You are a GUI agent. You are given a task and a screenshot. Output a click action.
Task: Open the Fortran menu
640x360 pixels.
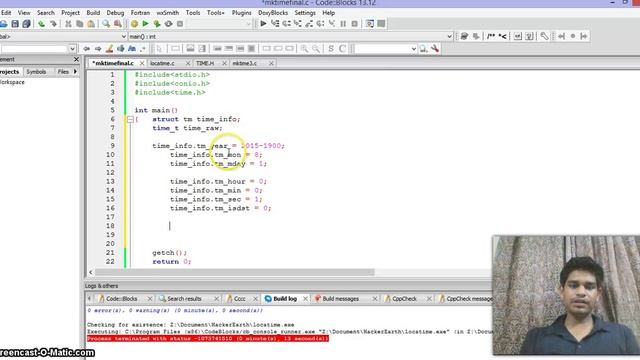(140, 13)
